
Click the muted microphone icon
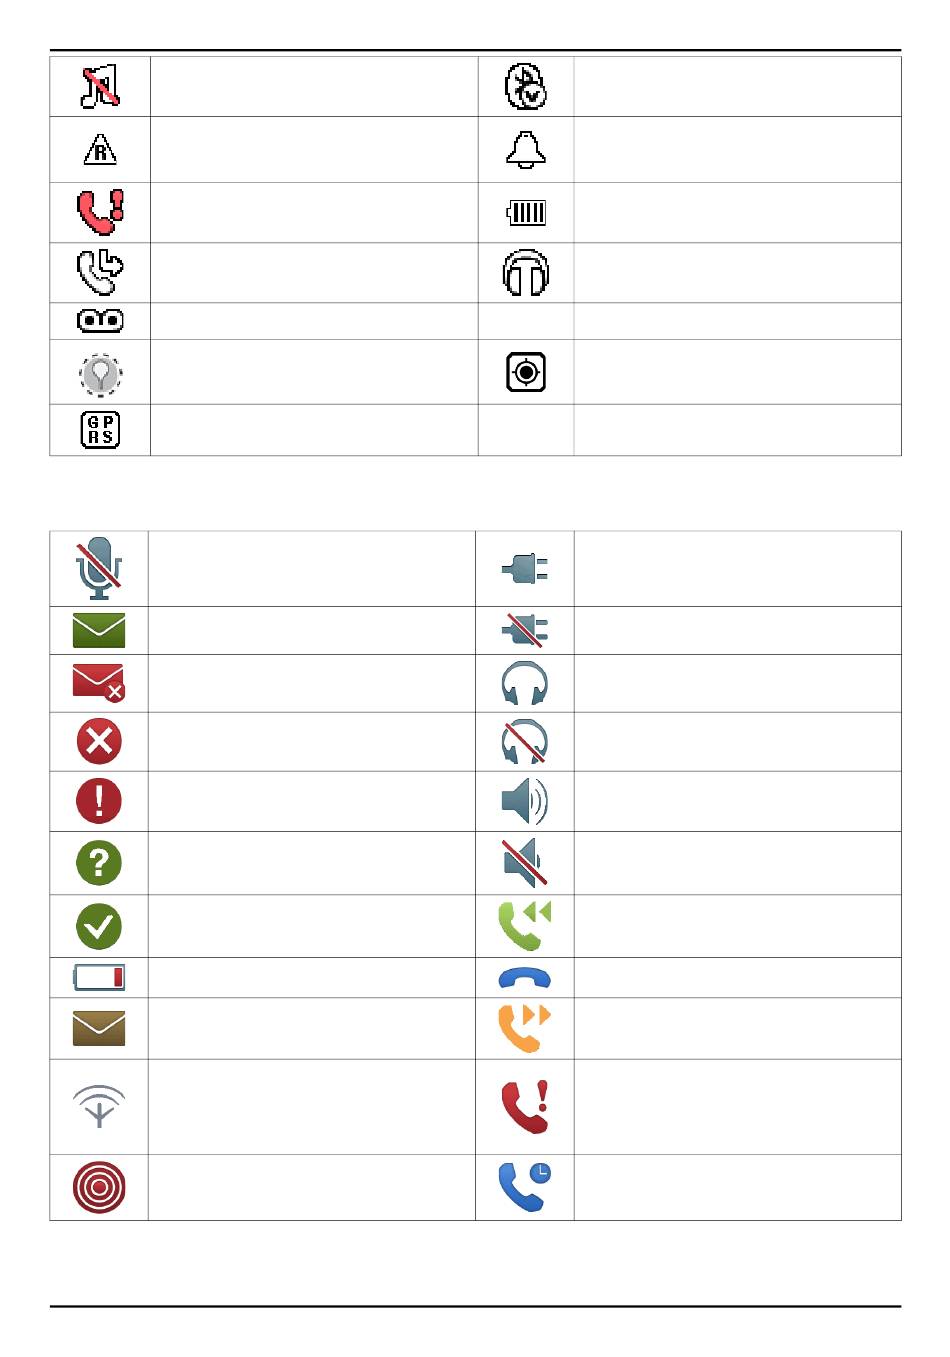pos(99,568)
